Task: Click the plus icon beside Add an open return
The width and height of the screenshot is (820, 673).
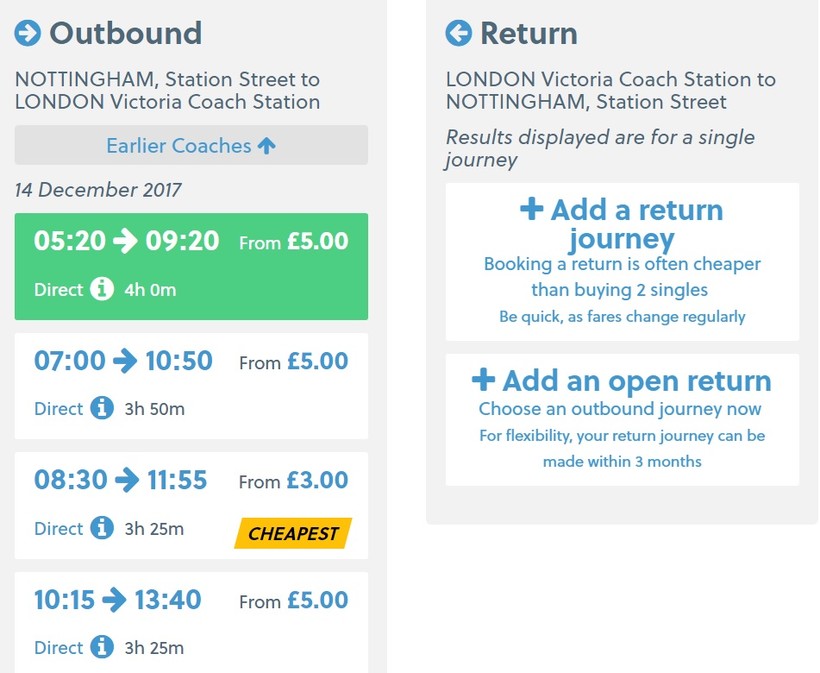Action: [483, 380]
